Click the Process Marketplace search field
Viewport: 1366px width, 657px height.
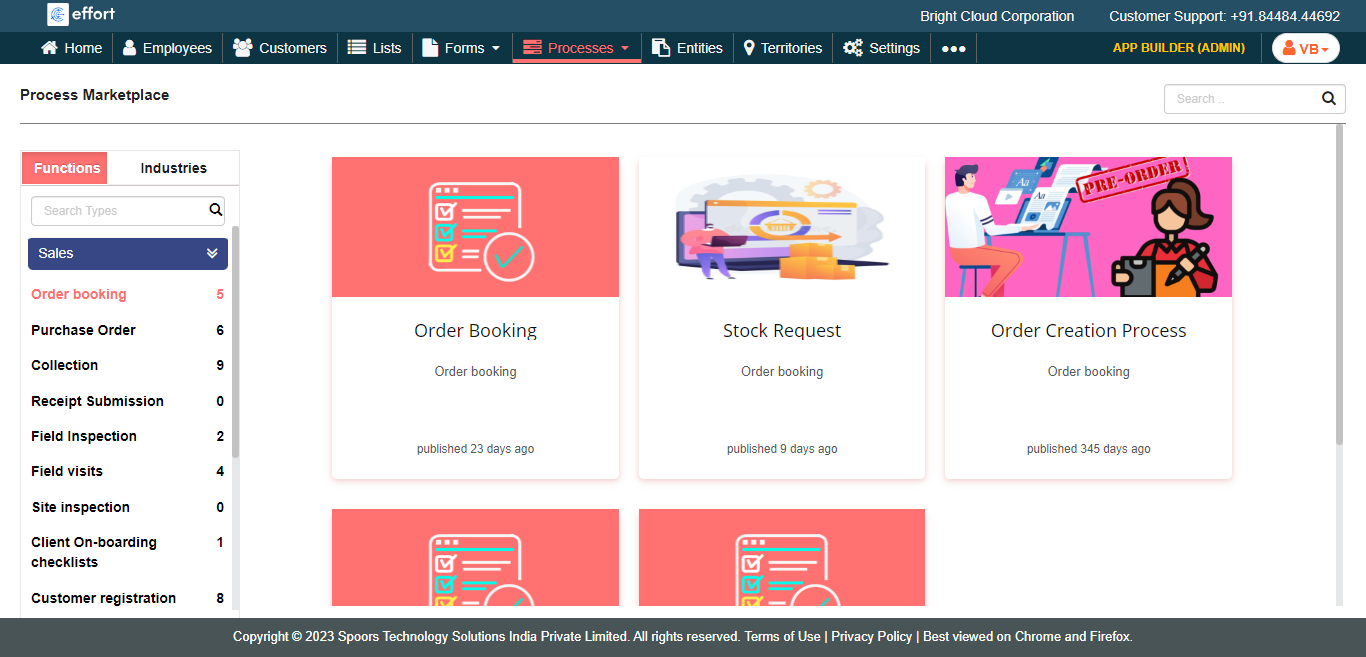point(1240,99)
